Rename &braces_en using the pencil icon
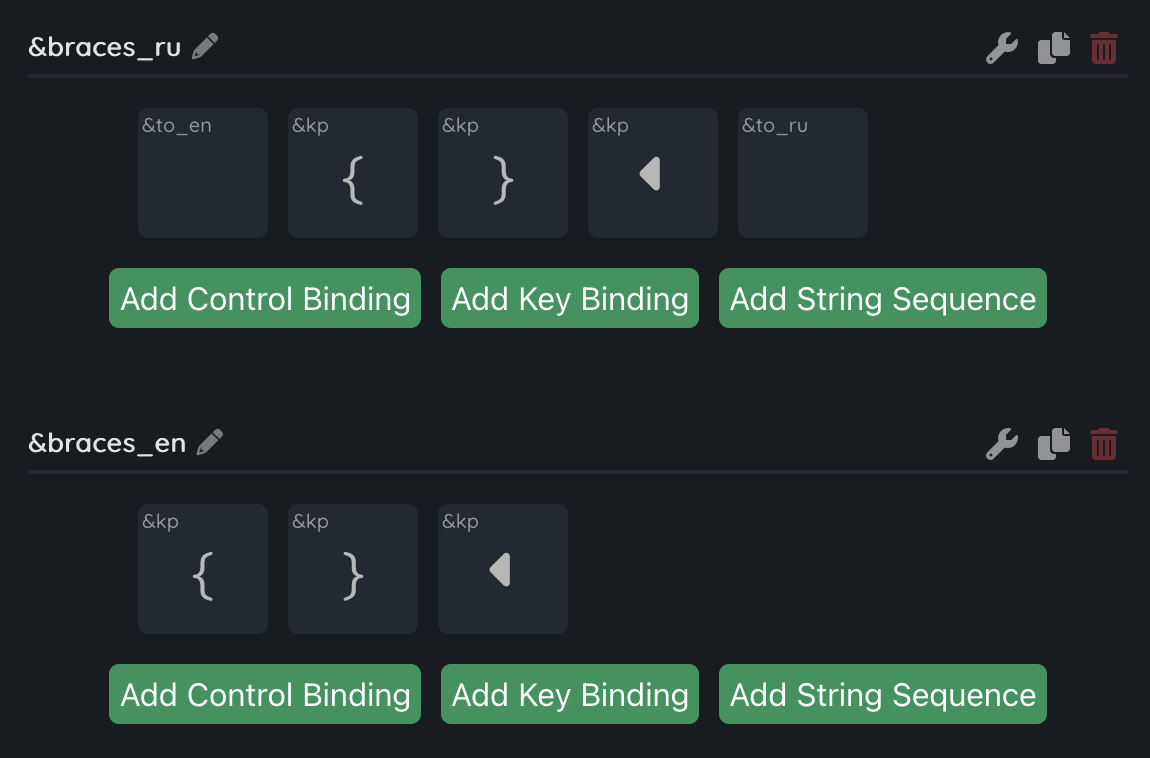The image size is (1150, 758). [x=210, y=442]
